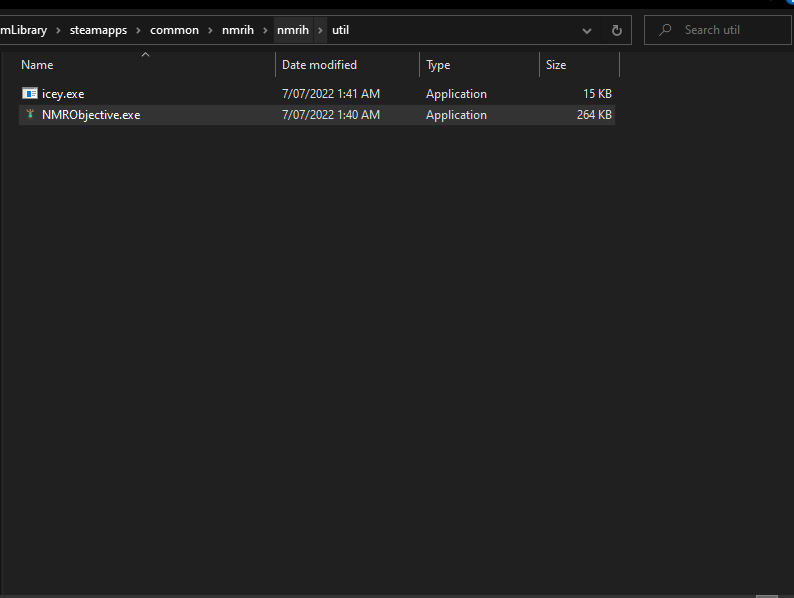Click the Search util input field
The height and width of the screenshot is (598, 794).
coord(718,30)
